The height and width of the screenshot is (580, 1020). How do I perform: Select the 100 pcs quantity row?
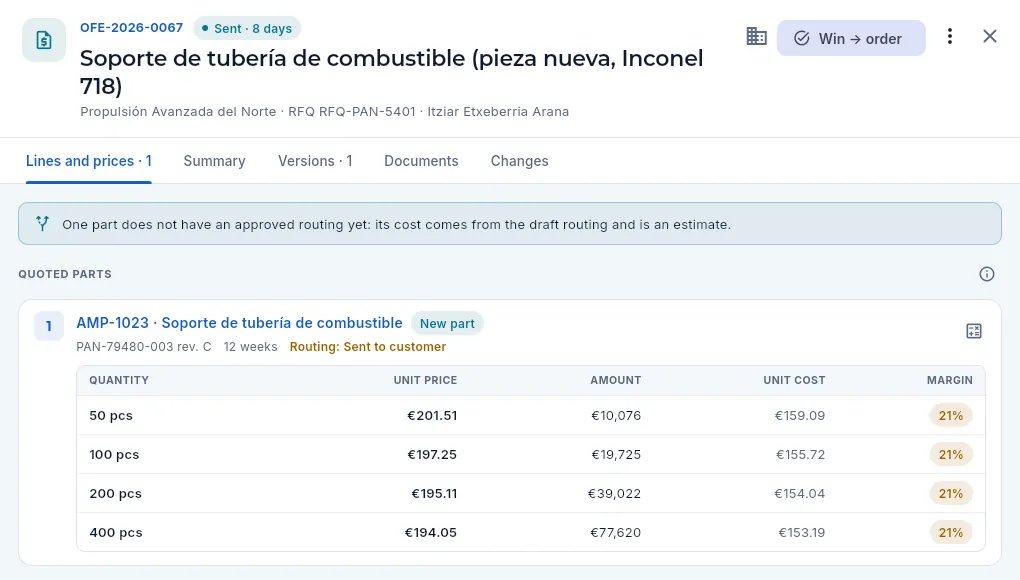[x=531, y=455]
